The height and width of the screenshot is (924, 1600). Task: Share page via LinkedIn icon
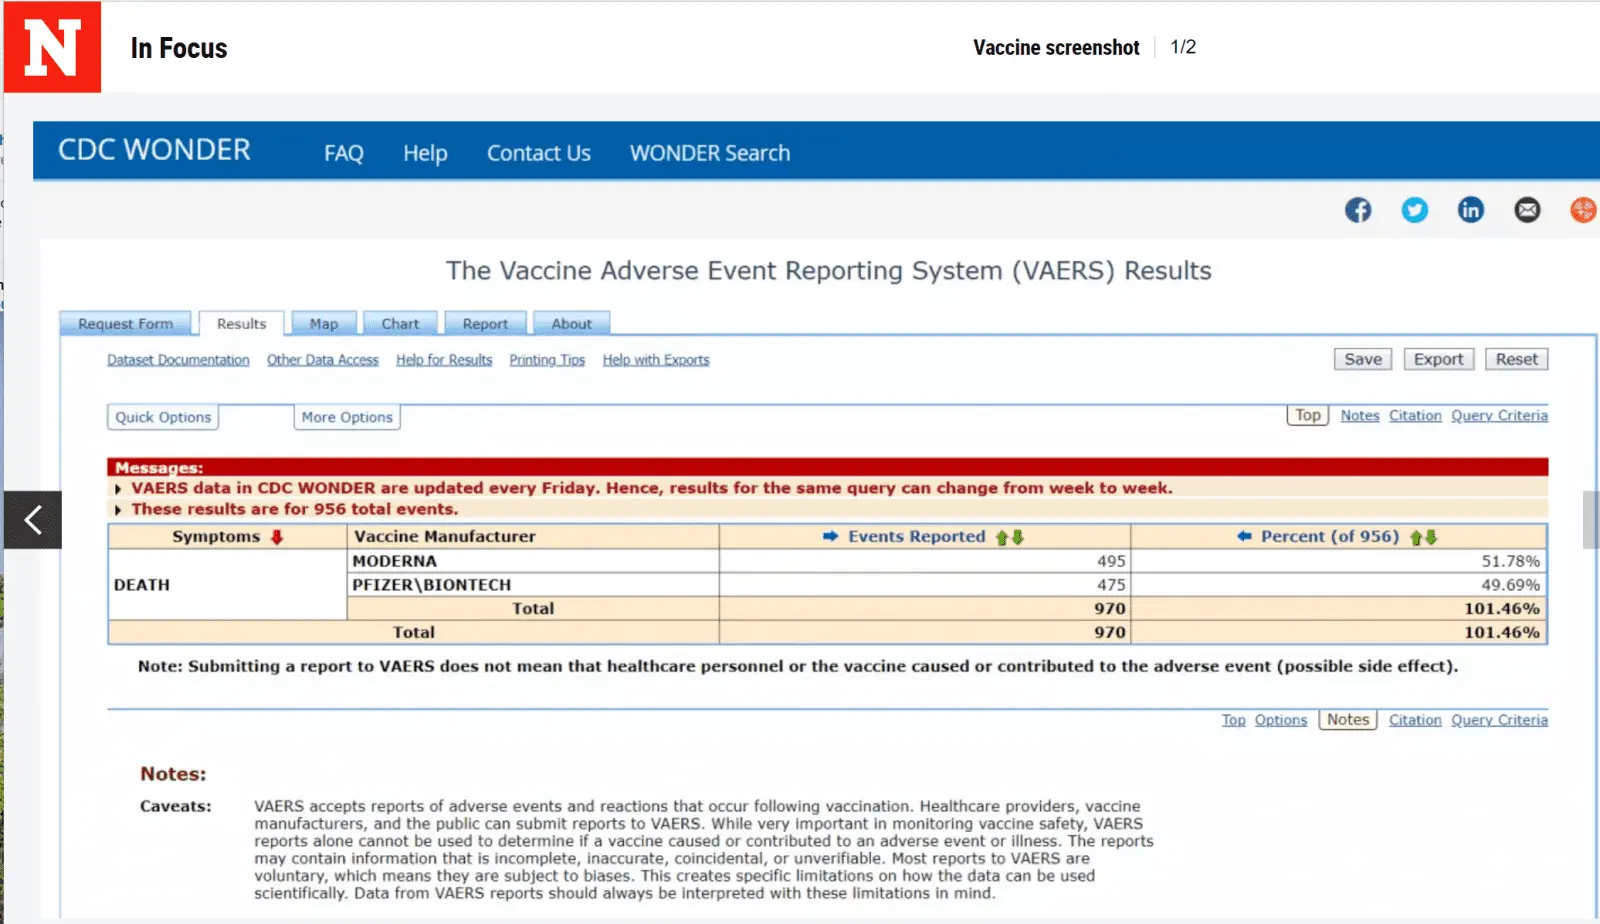click(1470, 210)
